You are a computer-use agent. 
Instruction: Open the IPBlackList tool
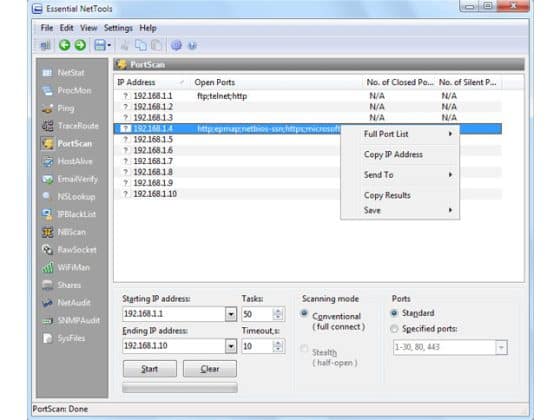[x=69, y=214]
